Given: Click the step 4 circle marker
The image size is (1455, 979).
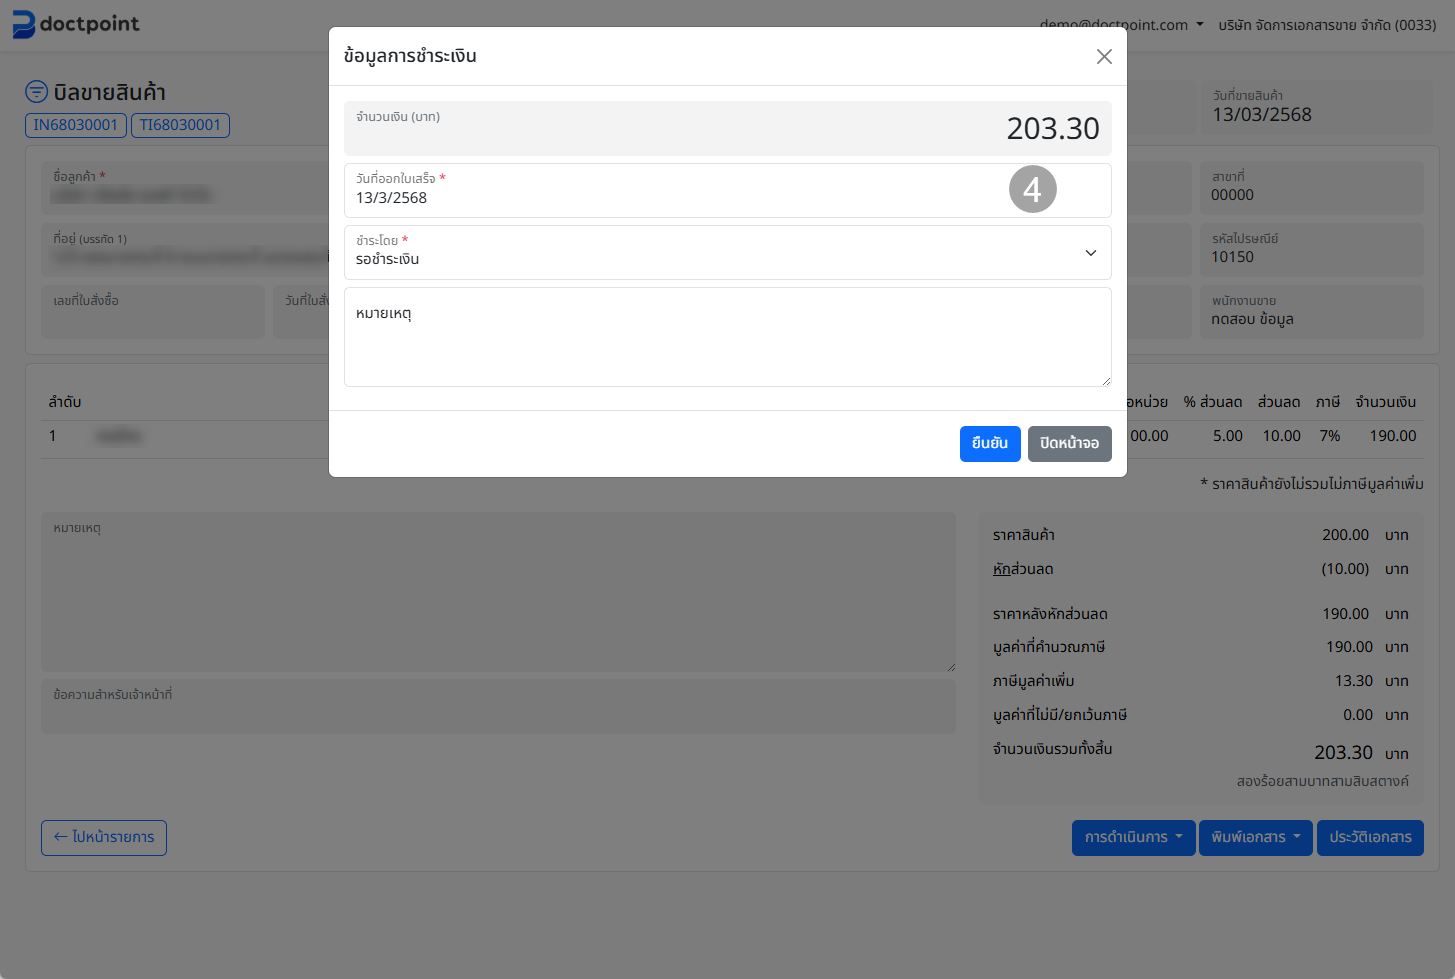Looking at the screenshot, I should pyautogui.click(x=1032, y=189).
